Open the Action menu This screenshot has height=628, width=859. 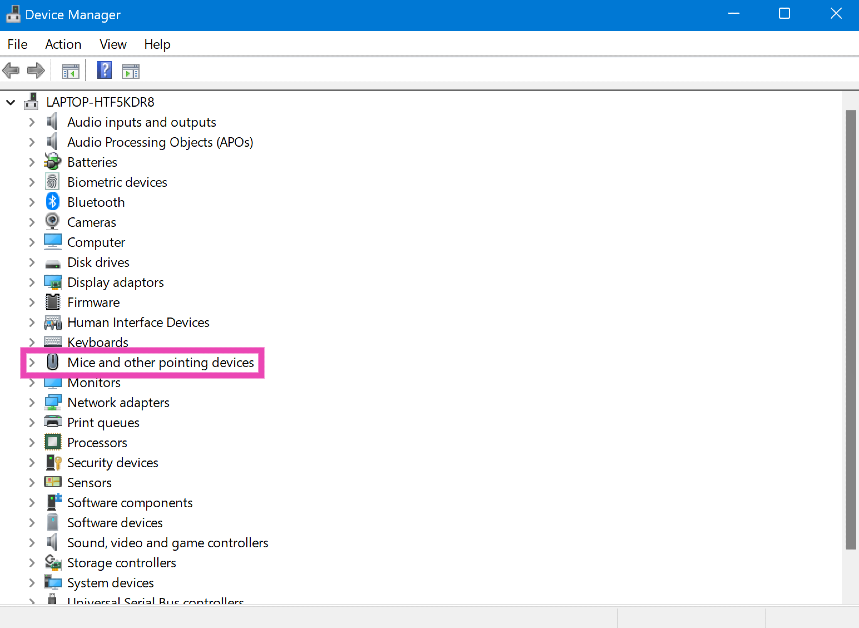[x=63, y=44]
